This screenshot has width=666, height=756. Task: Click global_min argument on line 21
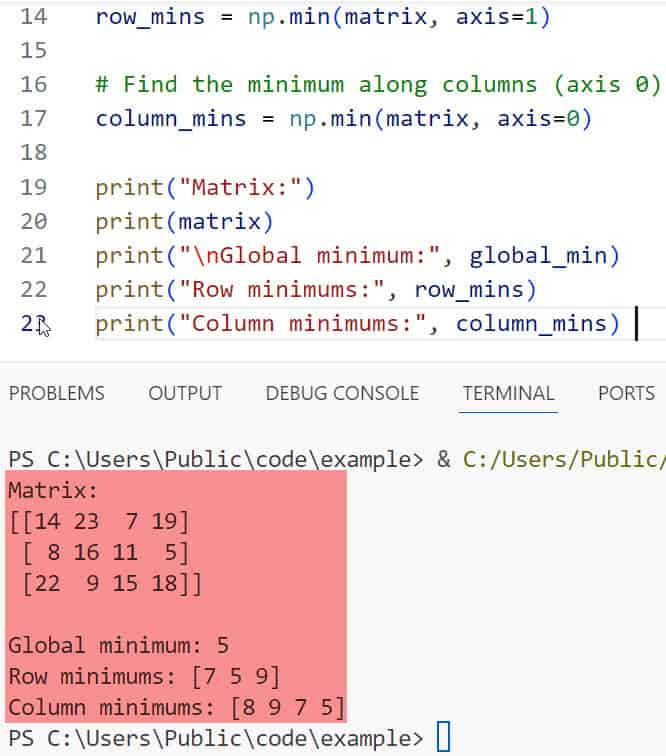pos(537,255)
